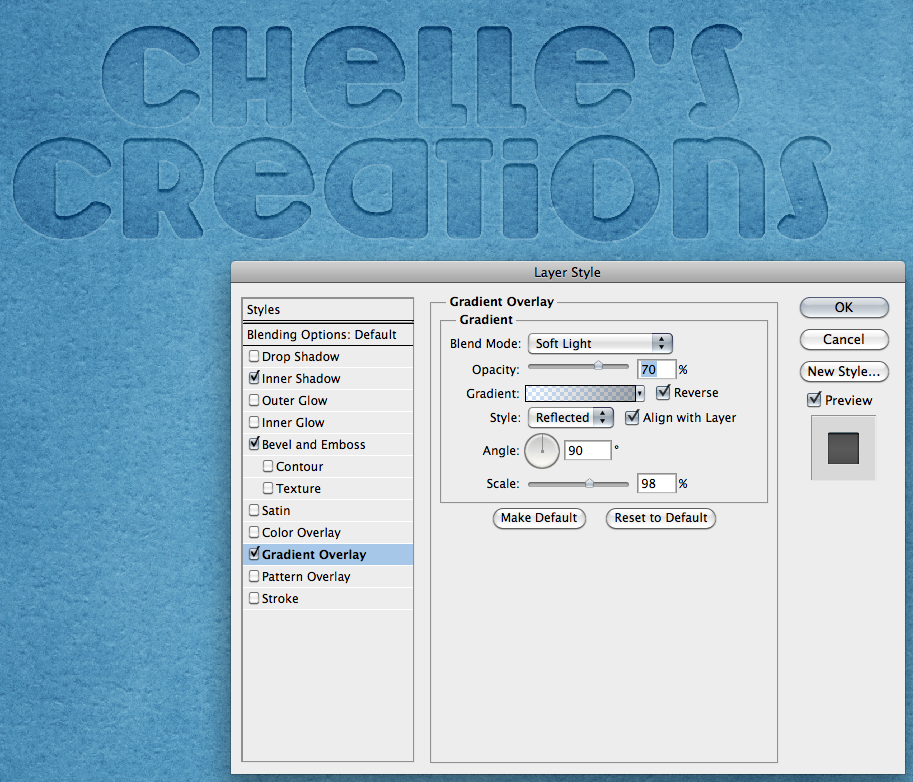Select the Pattern Overlay label
The width and height of the screenshot is (913, 782).
pyautogui.click(x=306, y=576)
